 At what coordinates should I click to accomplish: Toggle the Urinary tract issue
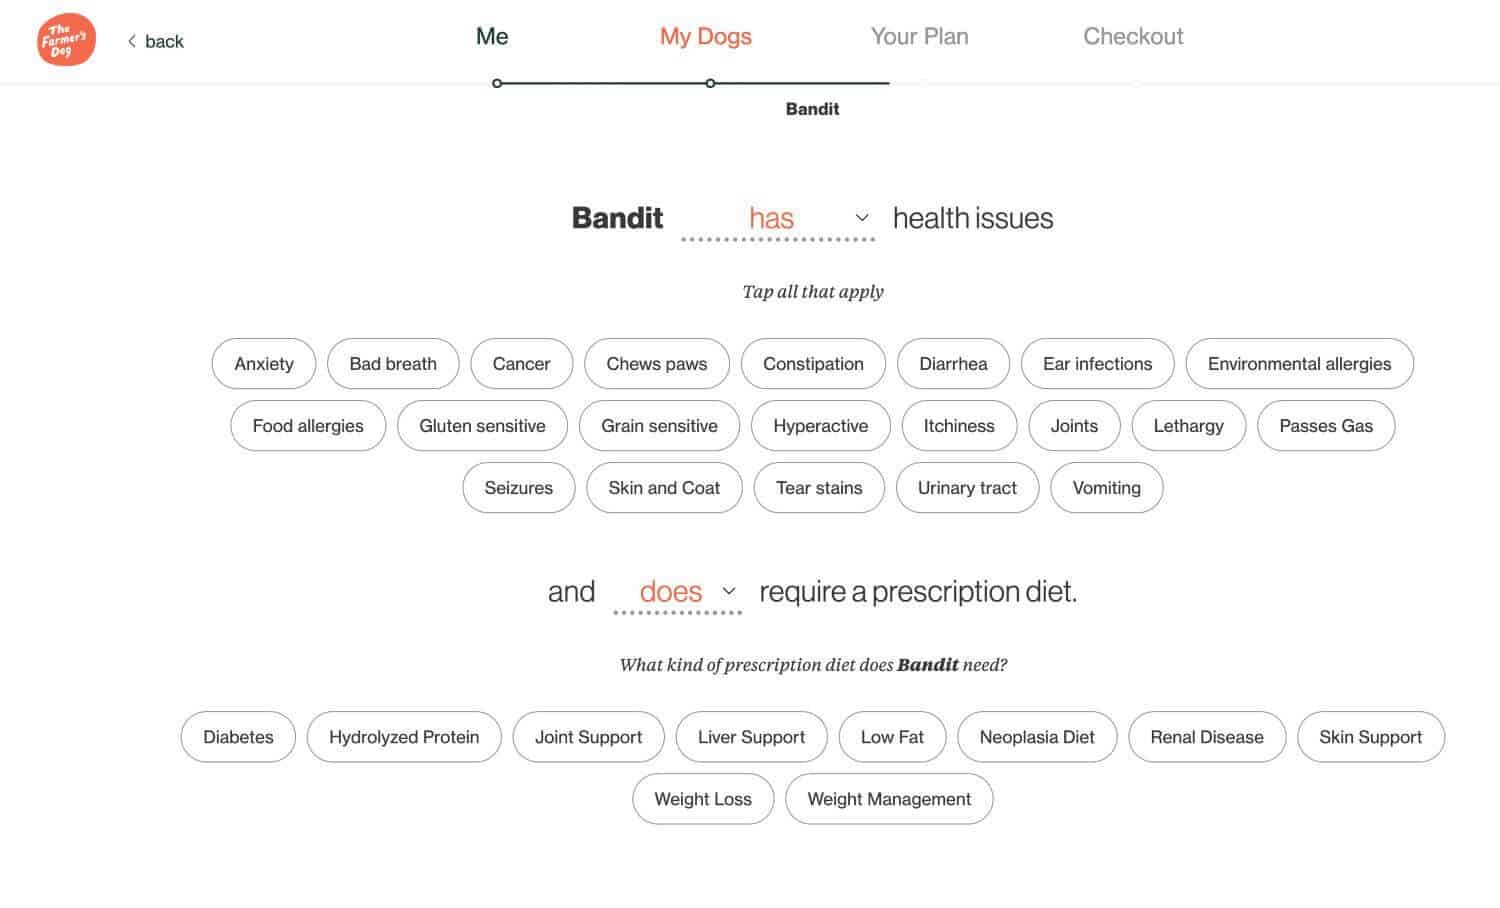pos(967,488)
